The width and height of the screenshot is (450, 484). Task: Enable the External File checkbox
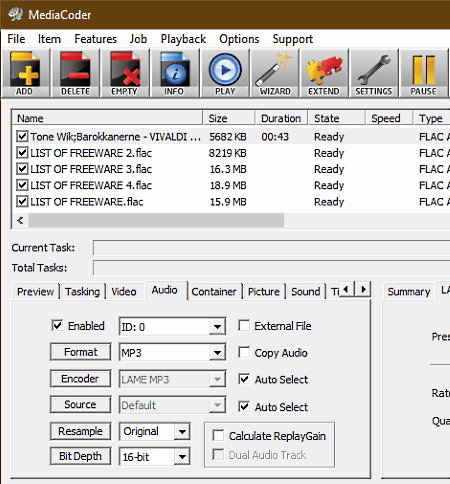tap(244, 325)
